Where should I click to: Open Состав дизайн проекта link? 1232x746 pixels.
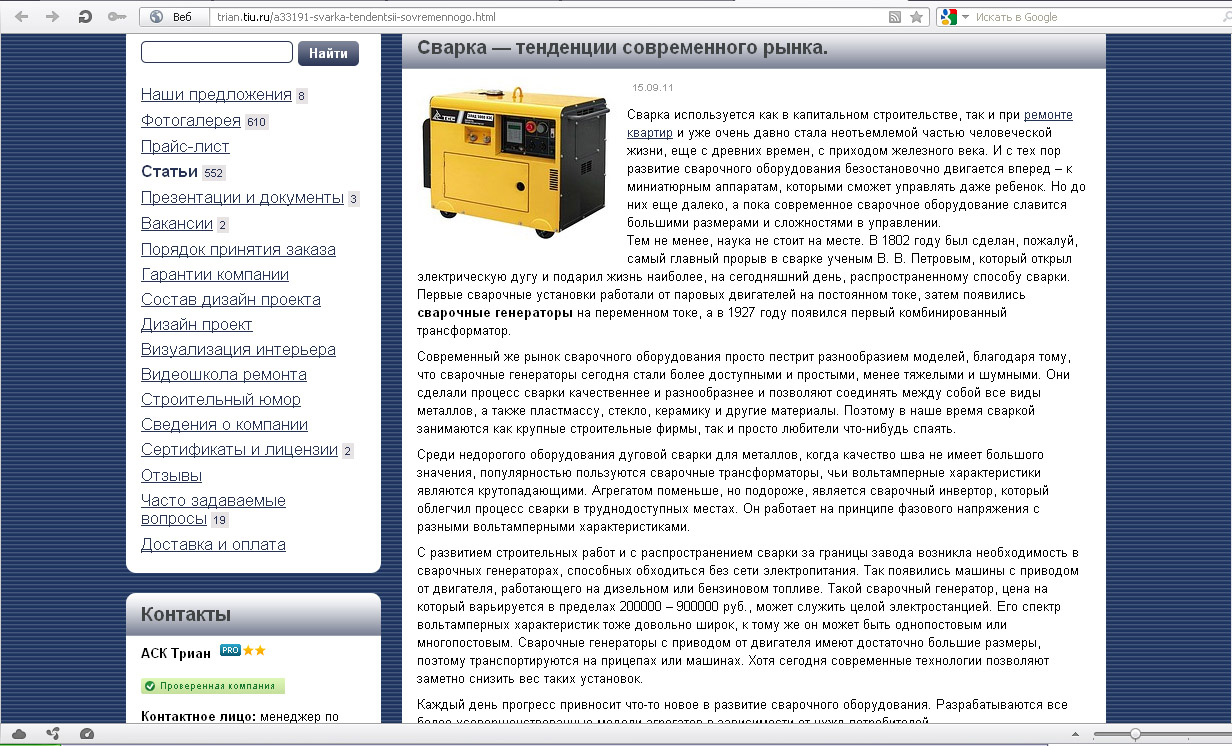[x=231, y=299]
